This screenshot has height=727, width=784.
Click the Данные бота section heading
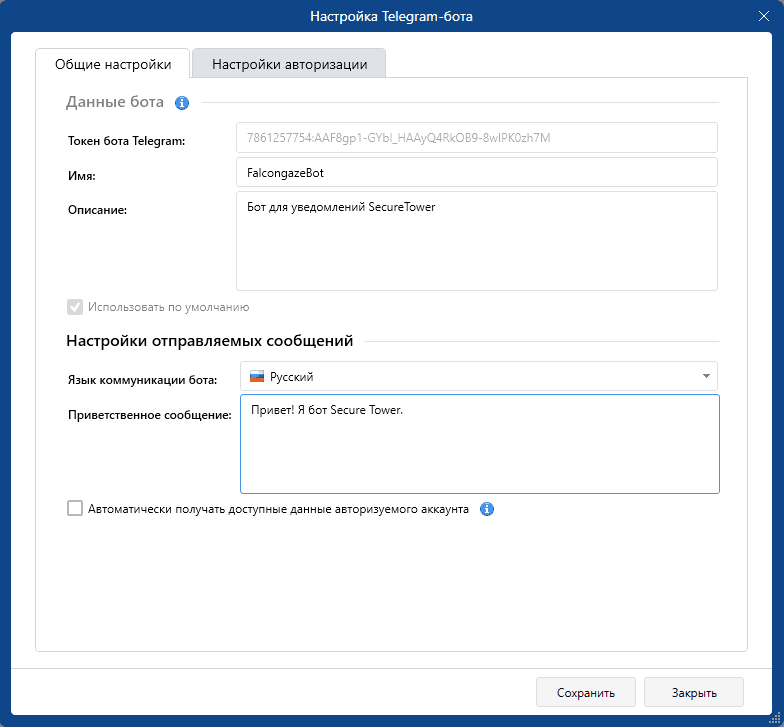(115, 102)
